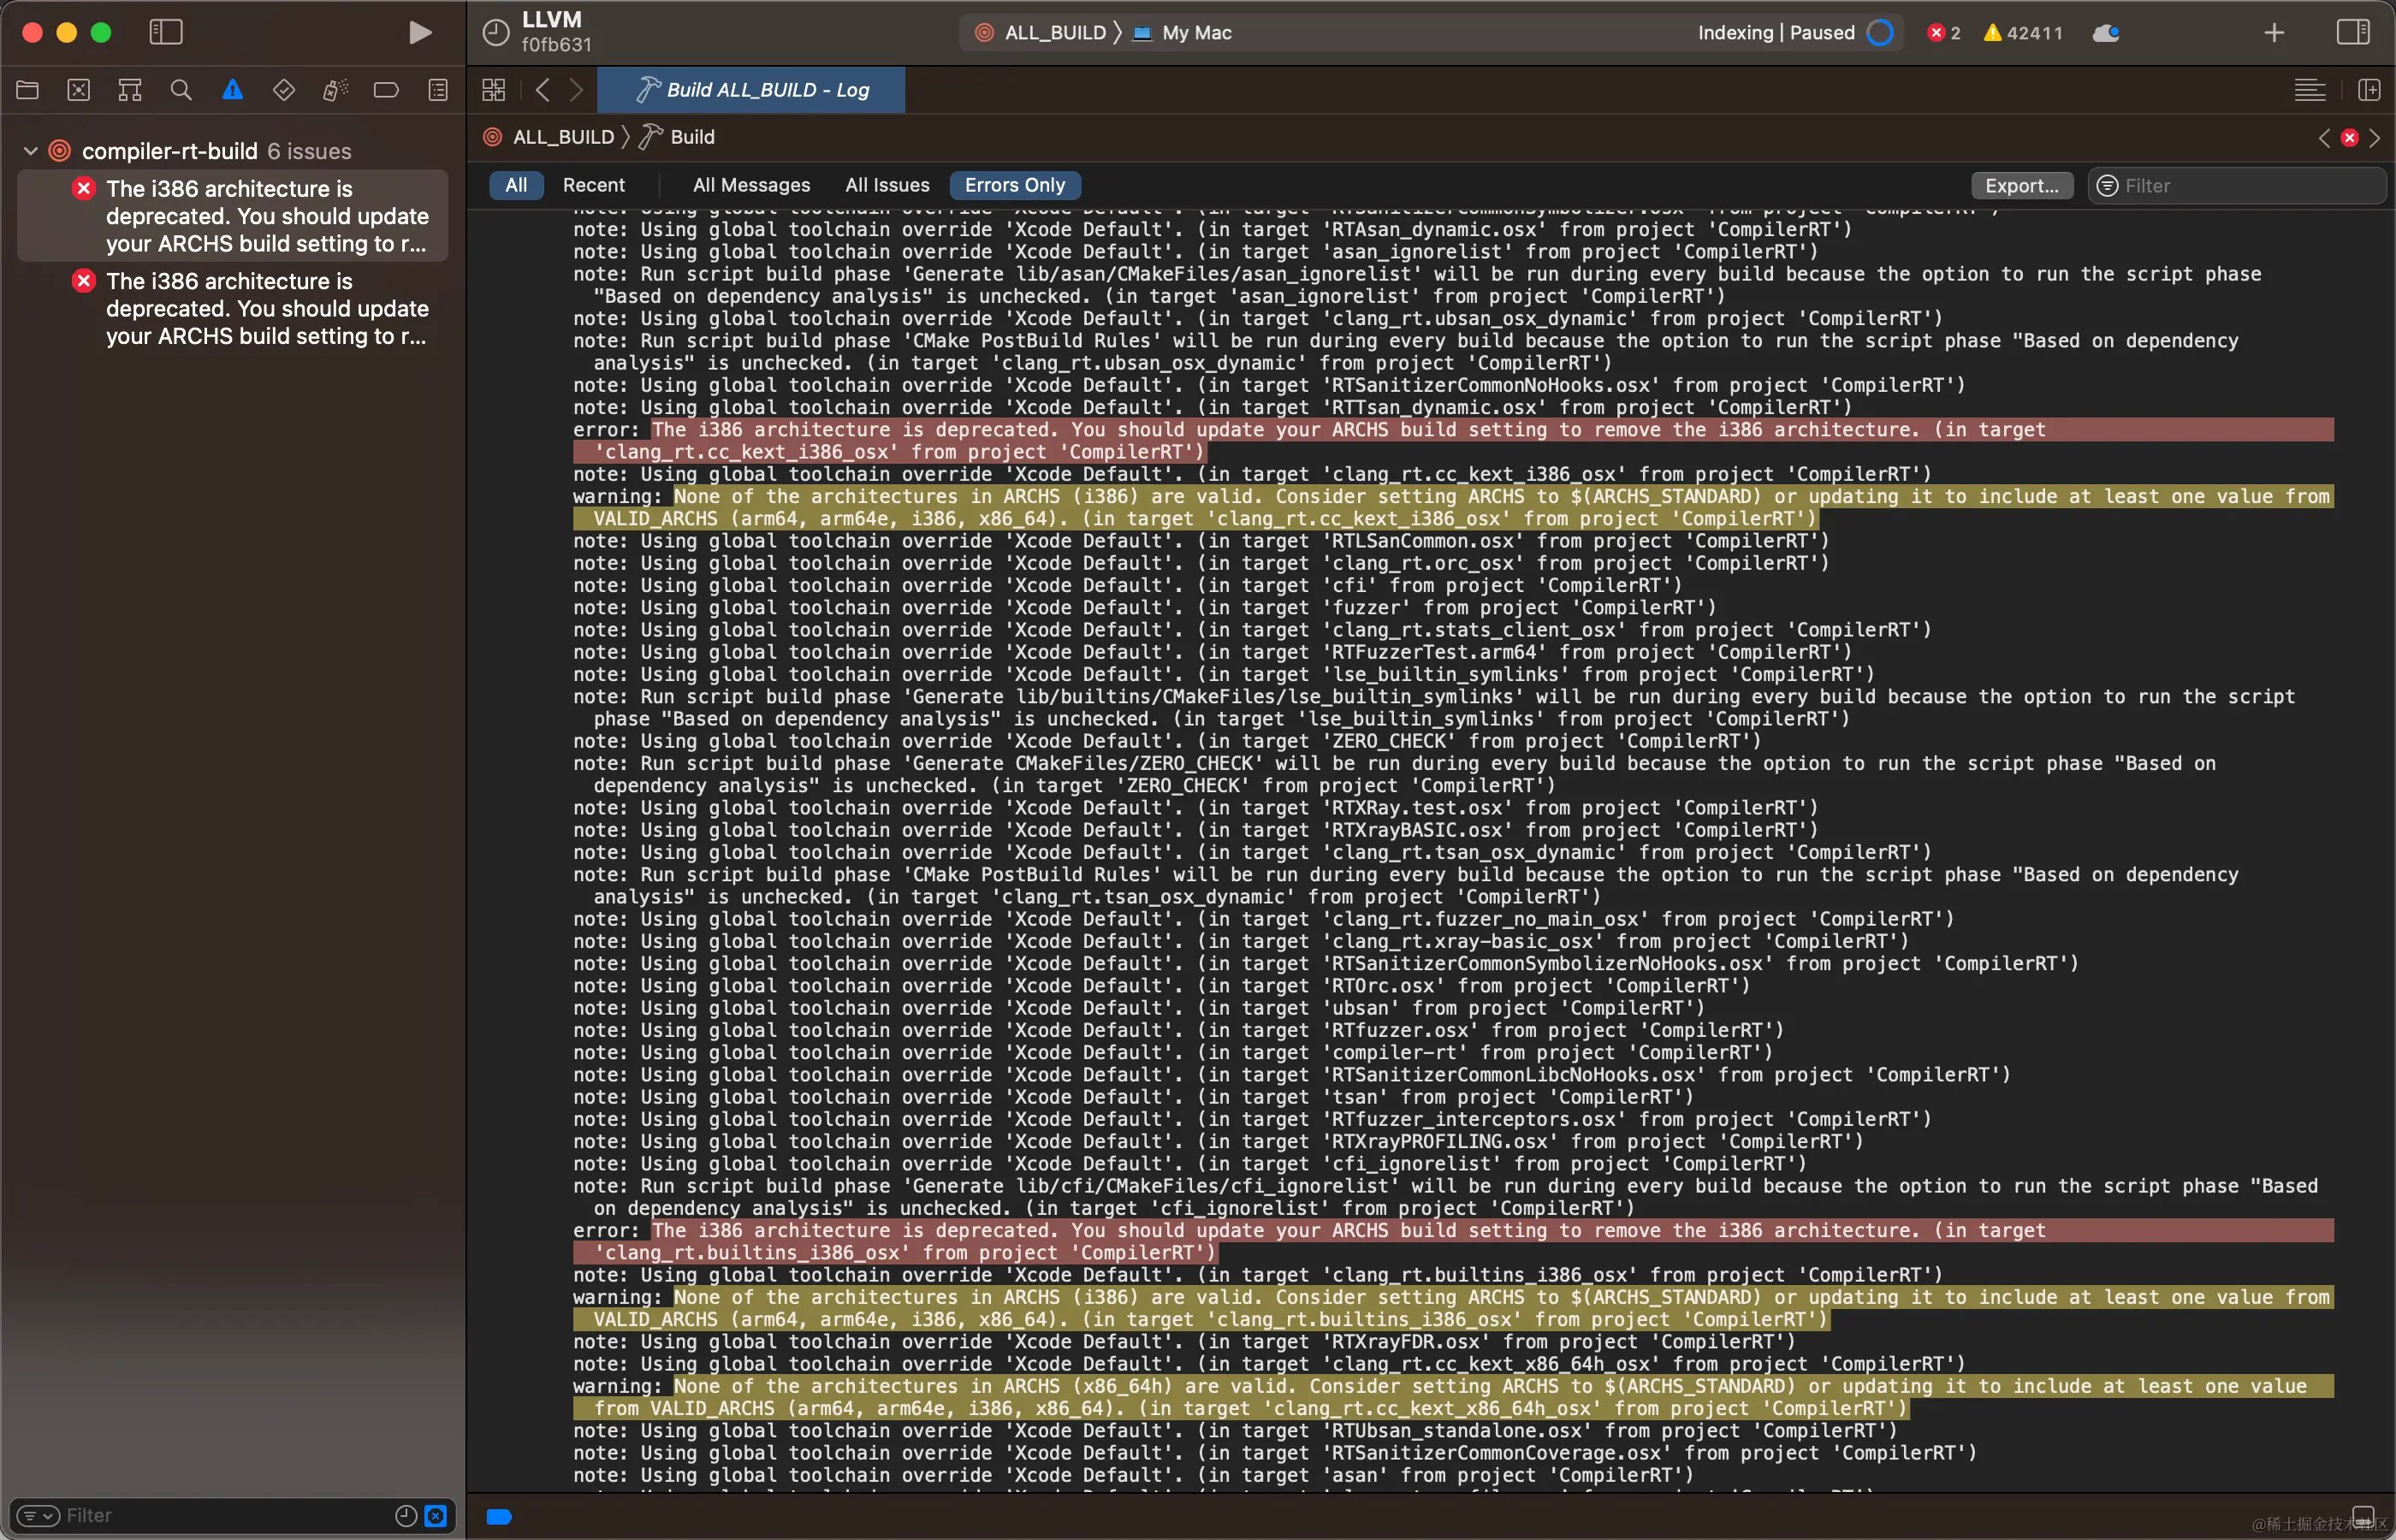Run the ALL_BUILD scheme
This screenshot has width=2396, height=1540.
pos(420,32)
